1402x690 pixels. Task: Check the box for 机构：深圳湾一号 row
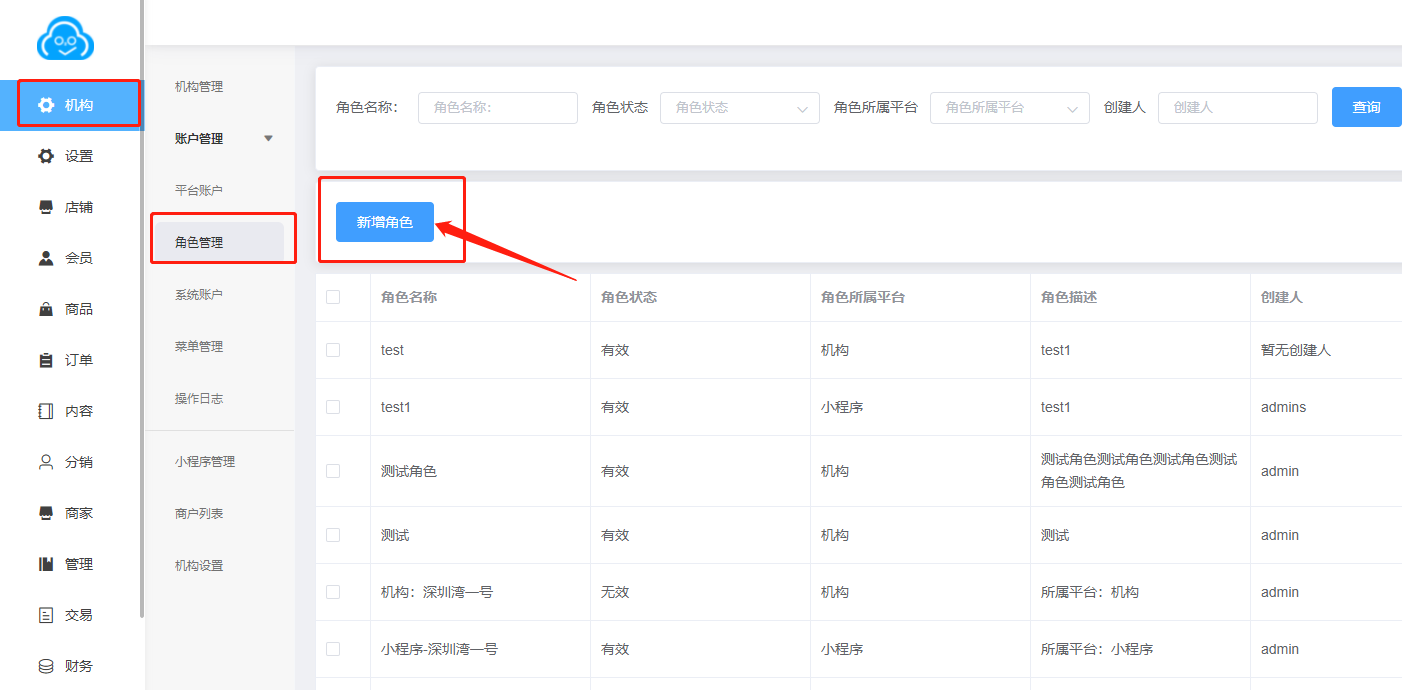(x=333, y=592)
